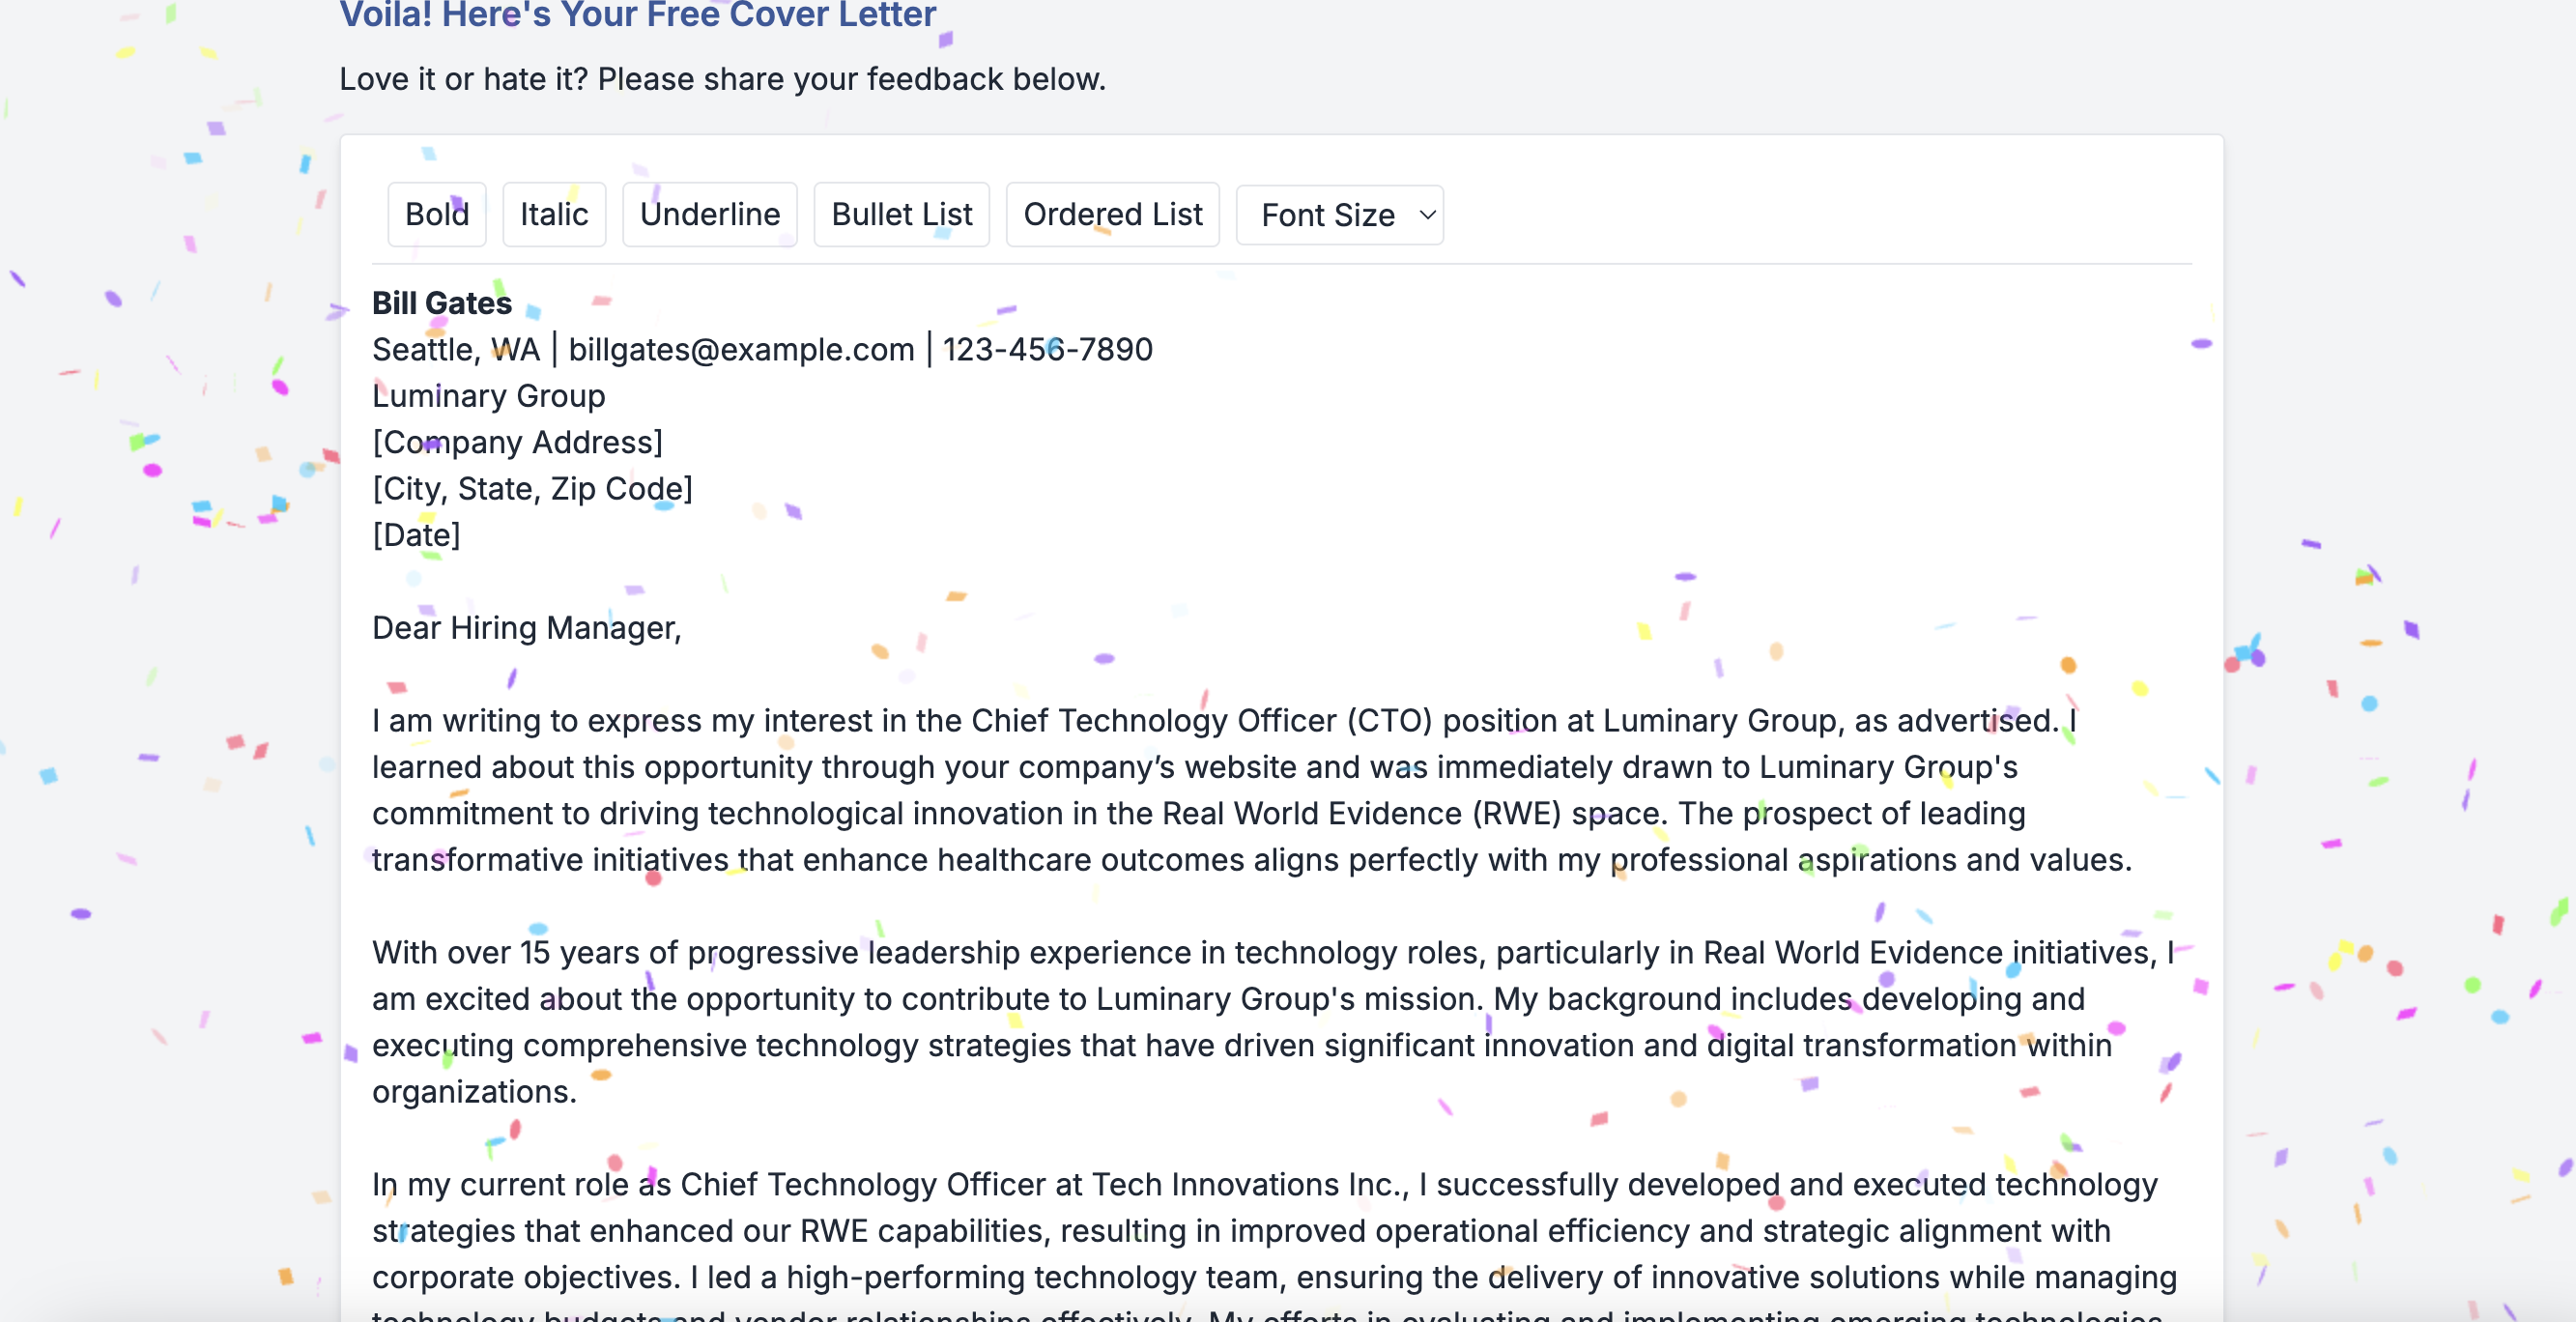2576x1322 pixels.
Task: Apply Italic formatting
Action: point(553,214)
